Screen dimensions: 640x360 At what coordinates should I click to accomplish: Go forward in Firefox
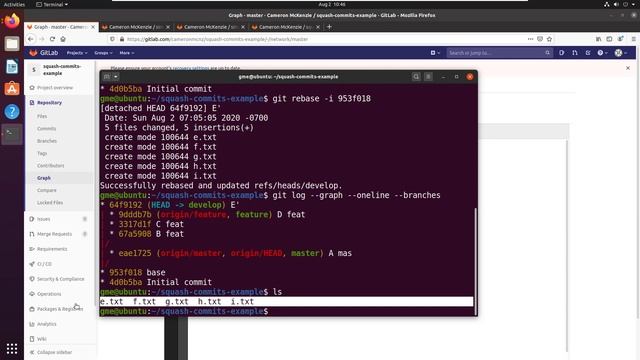42,39
